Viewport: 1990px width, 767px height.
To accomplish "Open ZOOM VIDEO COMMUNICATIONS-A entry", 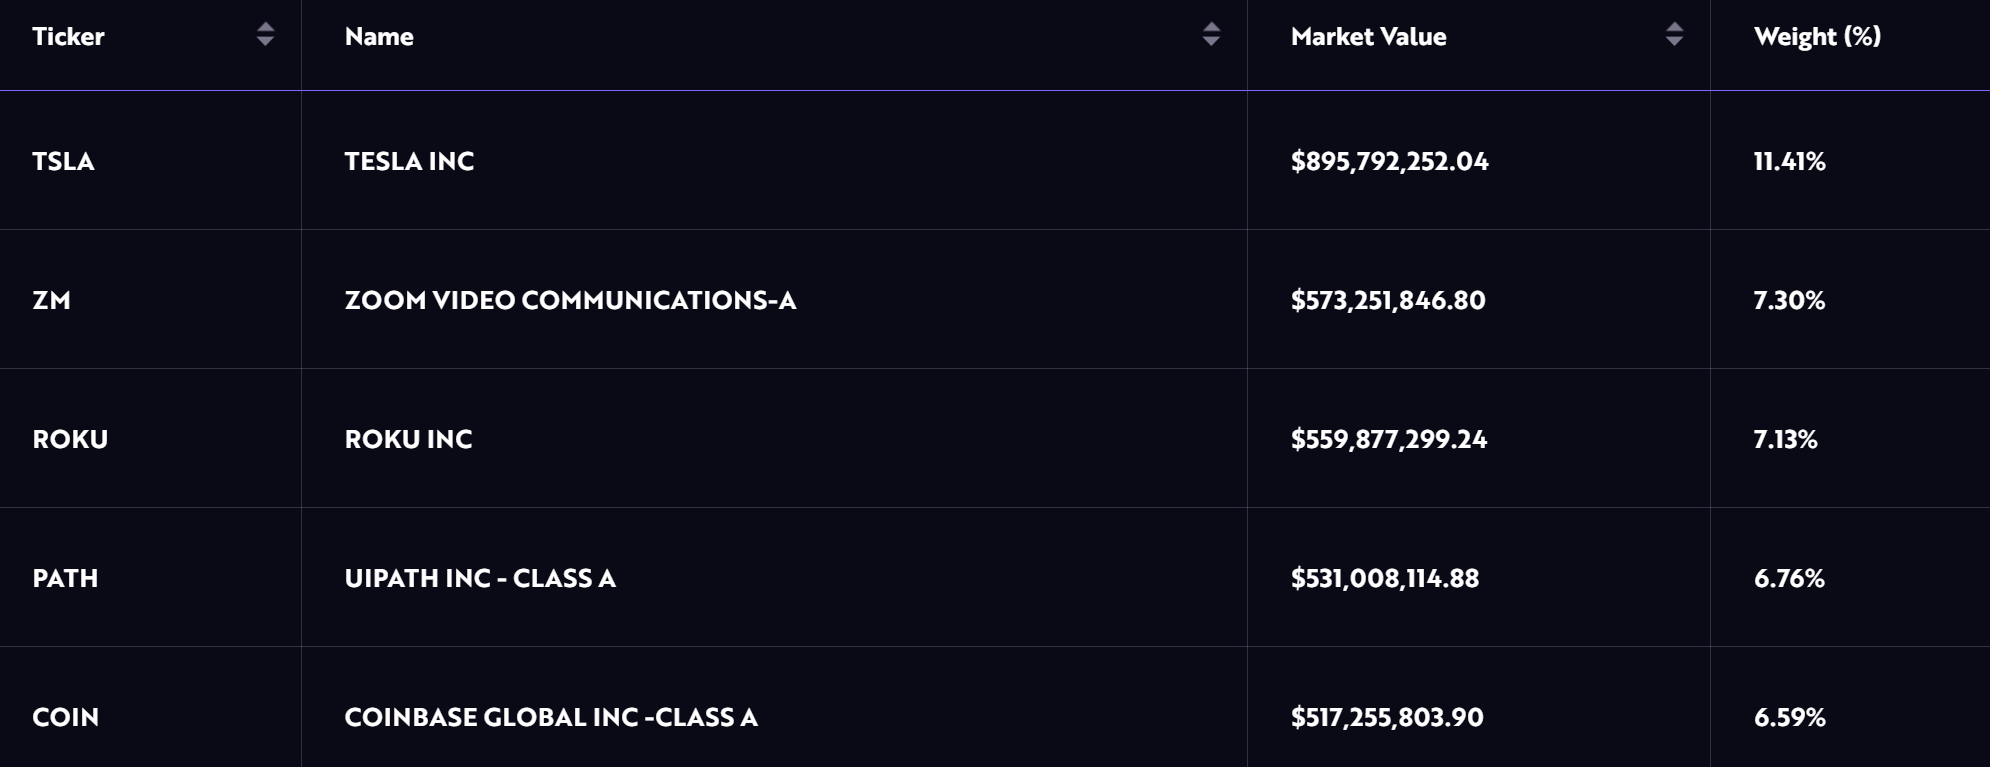I will [570, 300].
